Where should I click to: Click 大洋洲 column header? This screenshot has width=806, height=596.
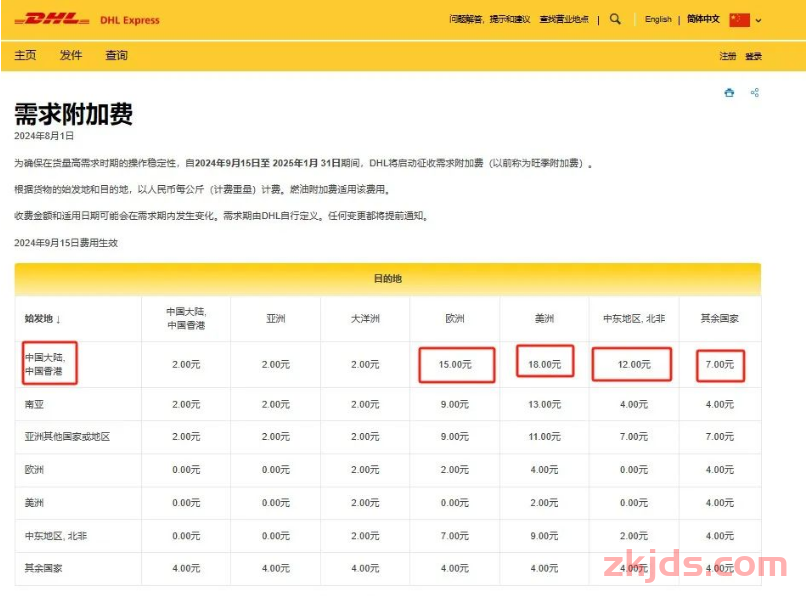pos(365,319)
